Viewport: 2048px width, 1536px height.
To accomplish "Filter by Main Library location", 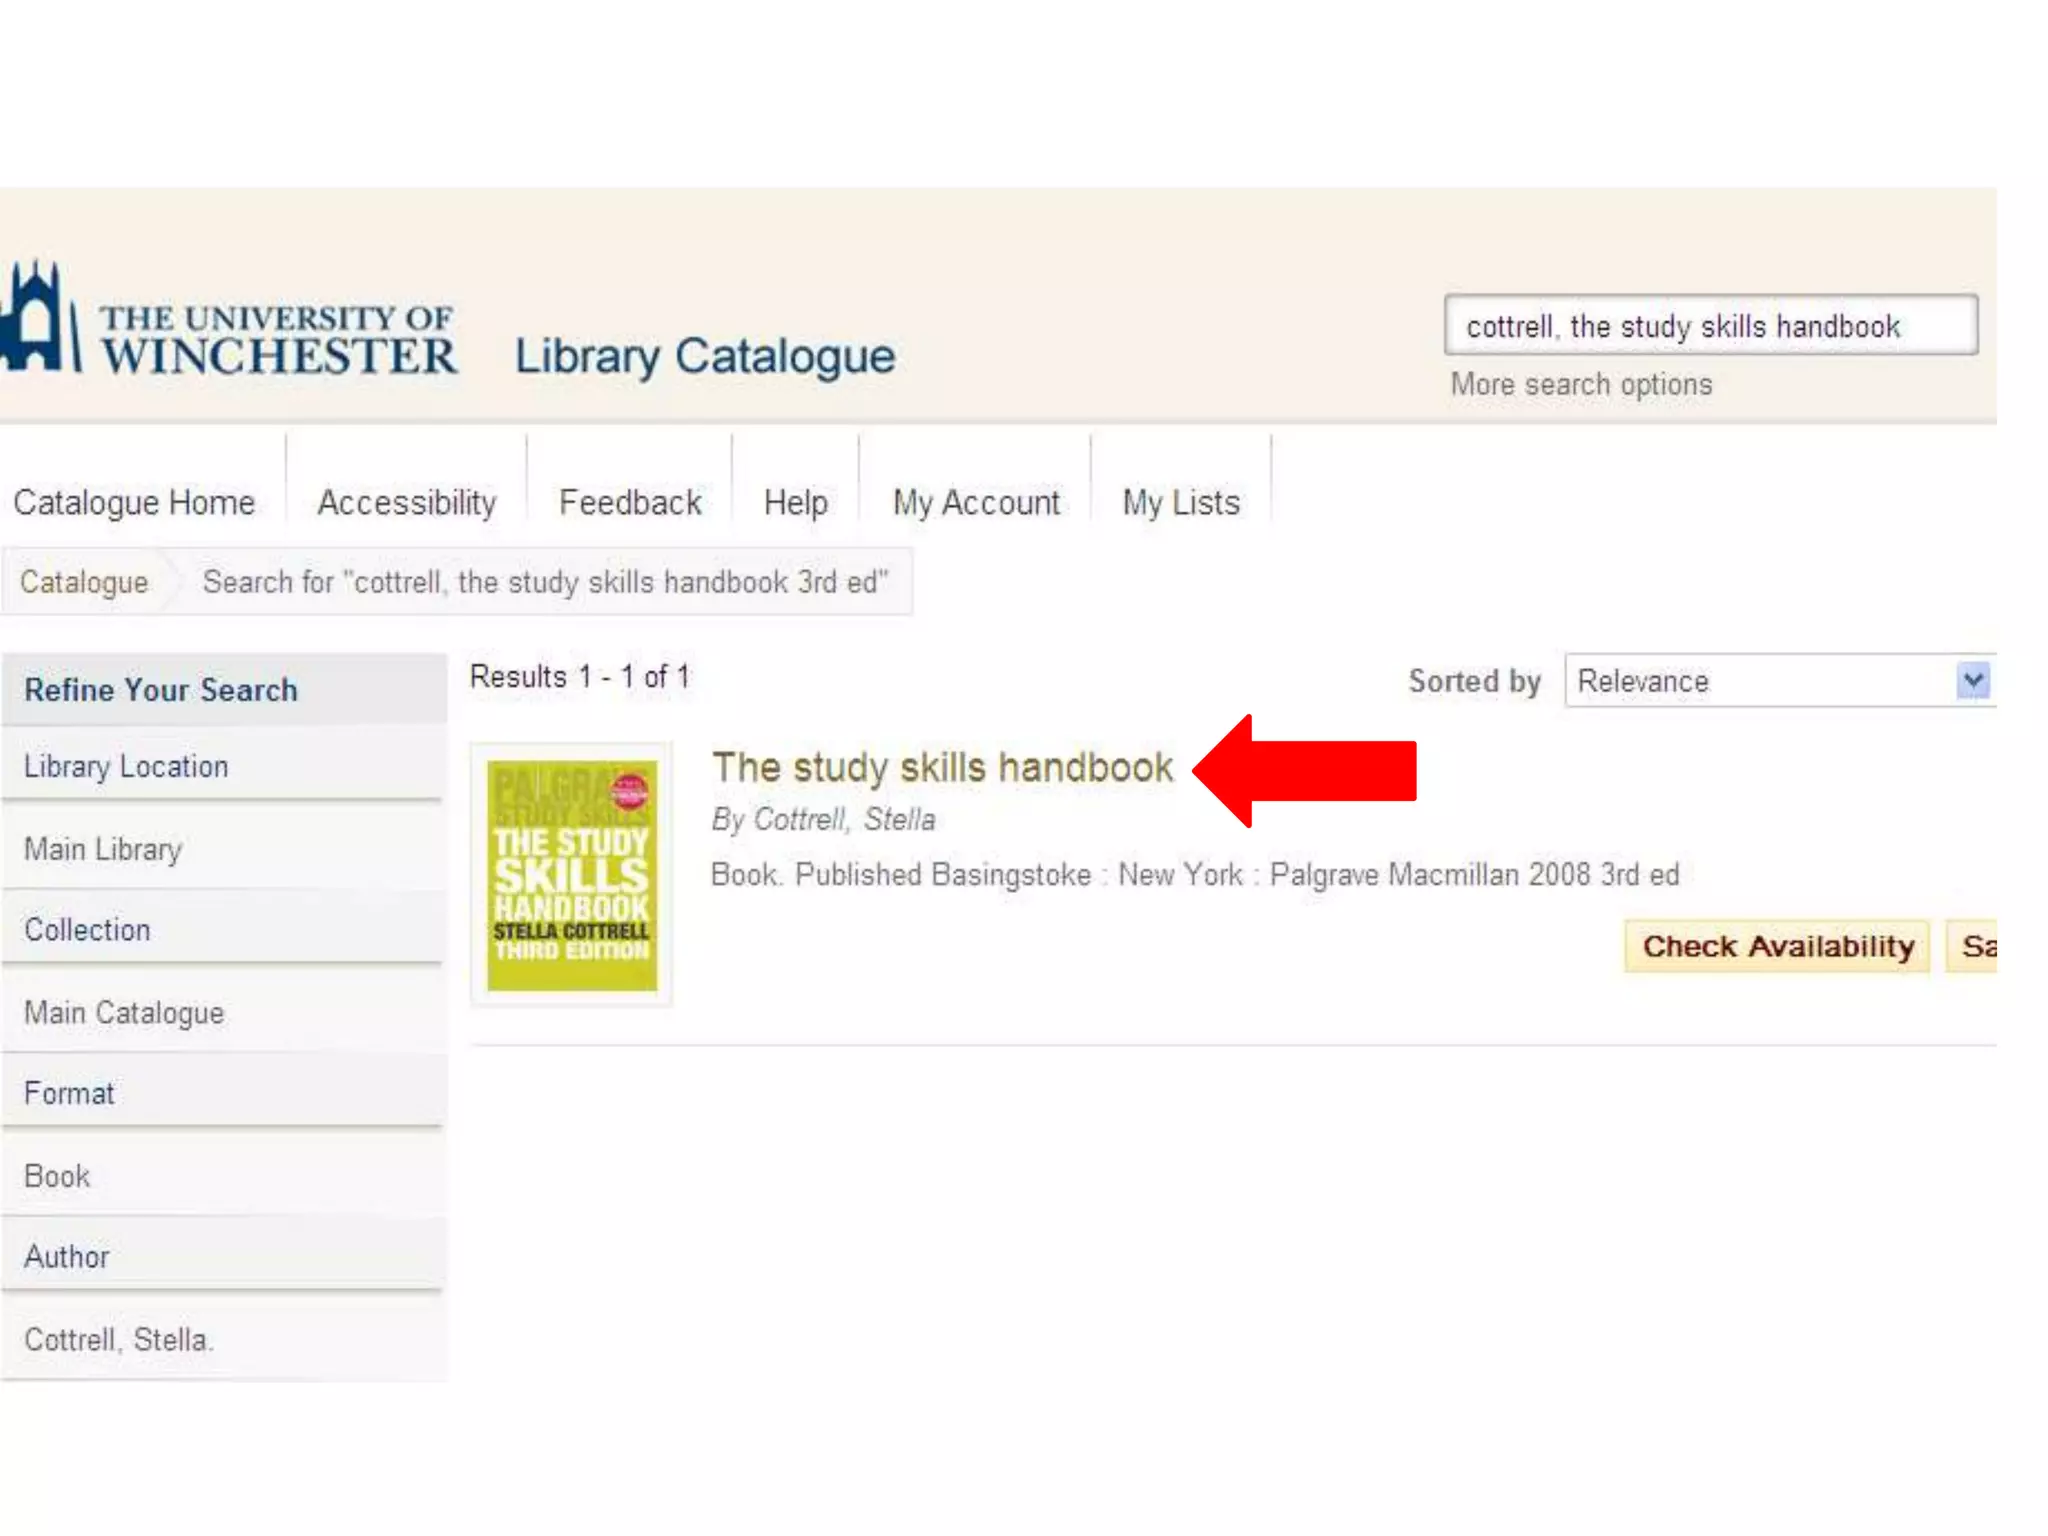I will coord(103,849).
